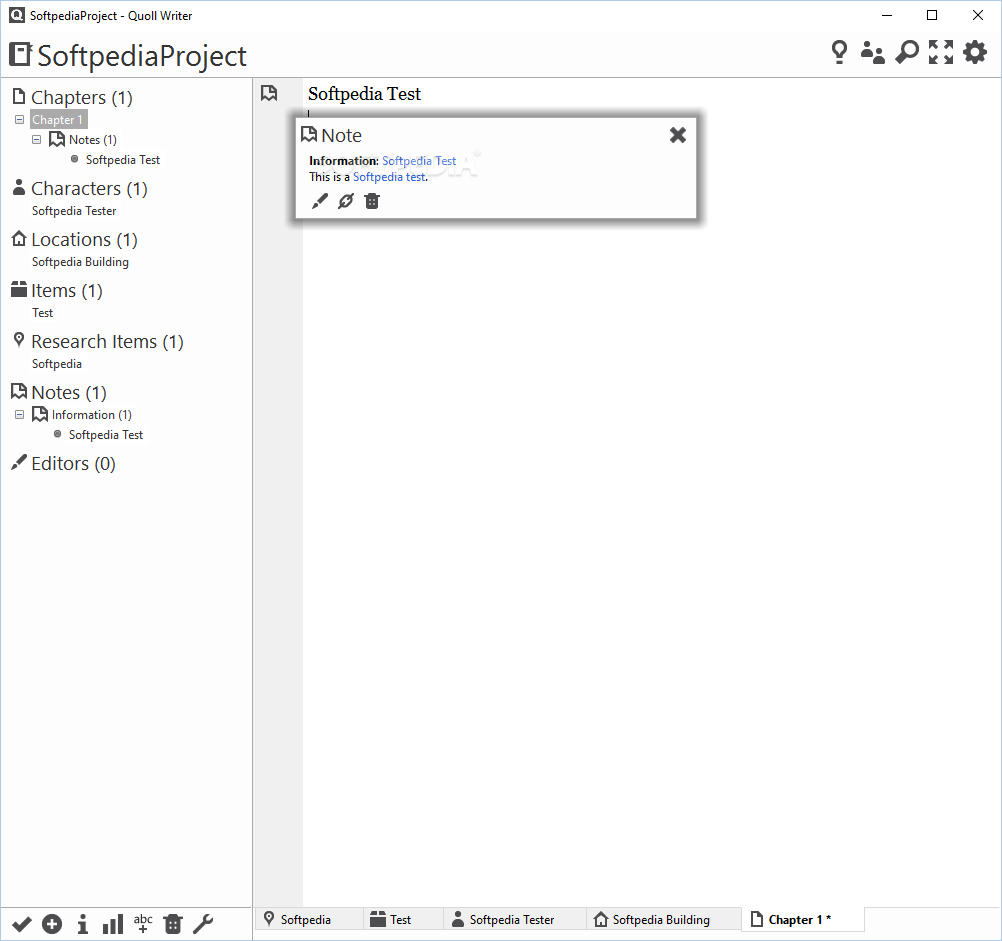Viewport: 1002px width, 941px height.
Task: Collapse the Information (1) notes node
Action: click(x=20, y=415)
